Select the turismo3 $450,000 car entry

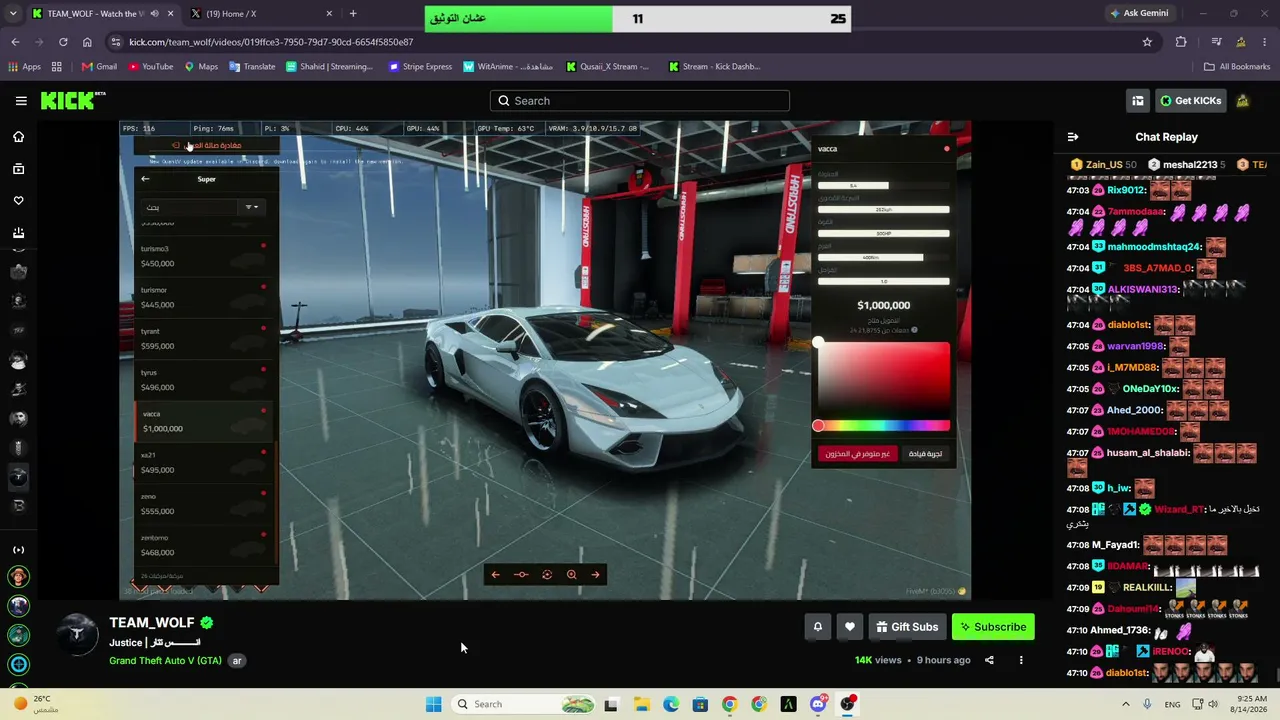click(204, 256)
